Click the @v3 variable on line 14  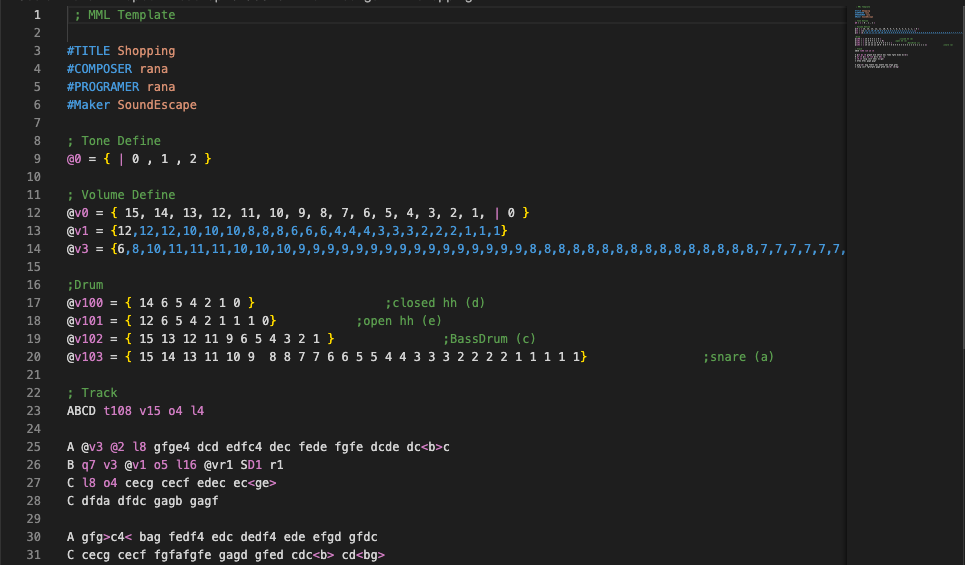(x=78, y=249)
